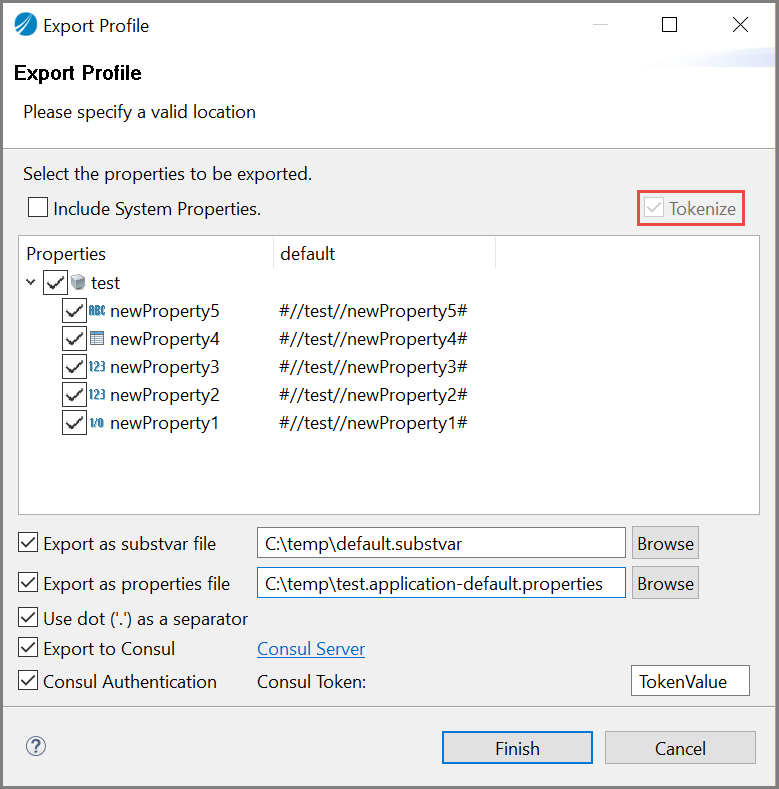Click the Finish button
Viewport: 779px width, 789px height.
pos(517,748)
